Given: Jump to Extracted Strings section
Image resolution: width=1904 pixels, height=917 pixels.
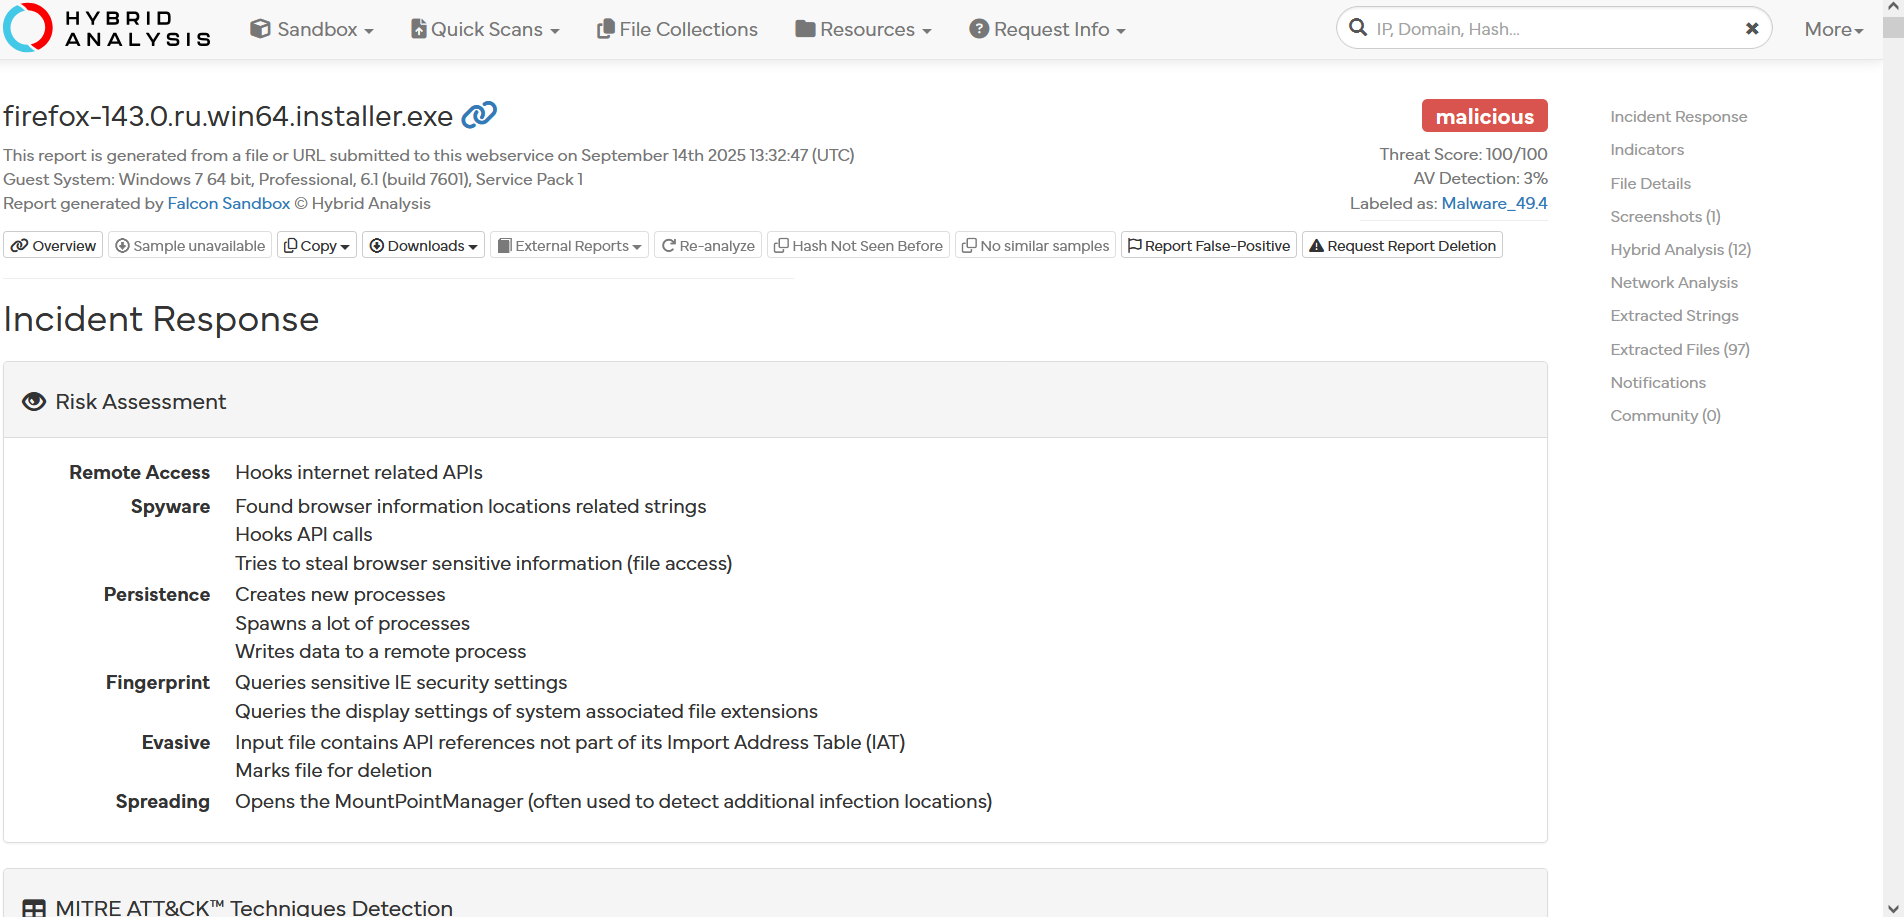Looking at the screenshot, I should (x=1674, y=315).
